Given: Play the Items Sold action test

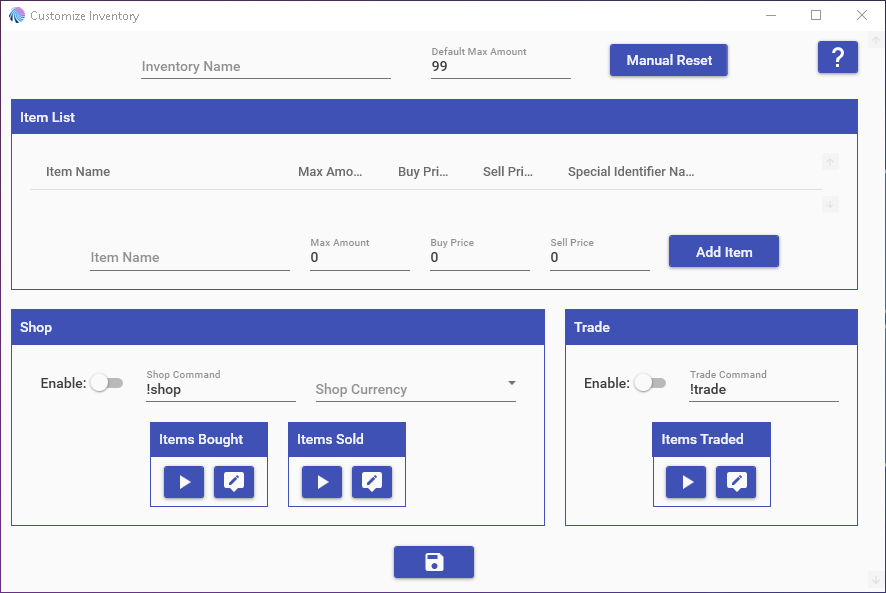Looking at the screenshot, I should coord(322,482).
